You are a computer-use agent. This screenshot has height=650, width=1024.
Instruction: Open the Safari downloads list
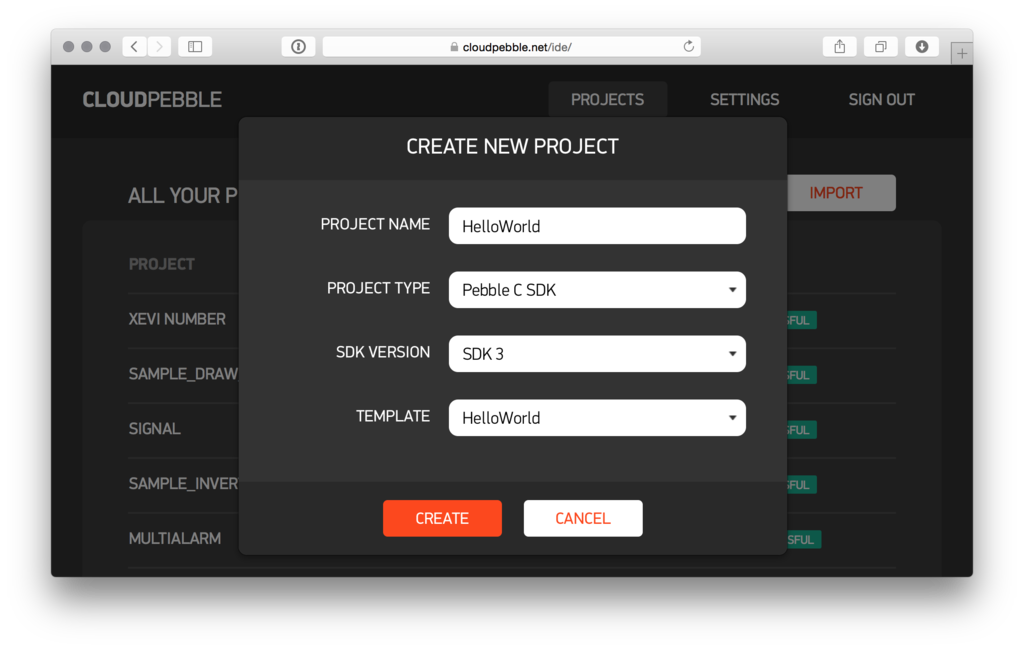point(921,46)
